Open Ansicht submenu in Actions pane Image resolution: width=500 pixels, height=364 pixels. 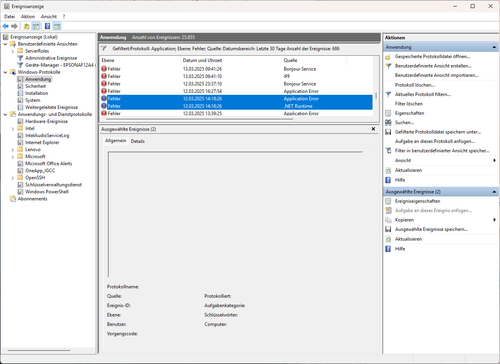403,160
